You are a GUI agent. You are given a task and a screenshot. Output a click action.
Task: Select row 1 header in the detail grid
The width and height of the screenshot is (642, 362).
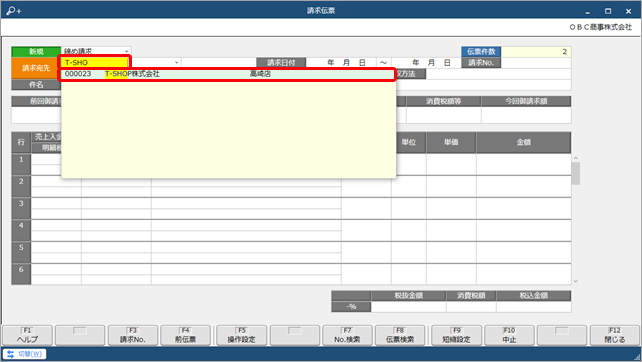click(21, 164)
